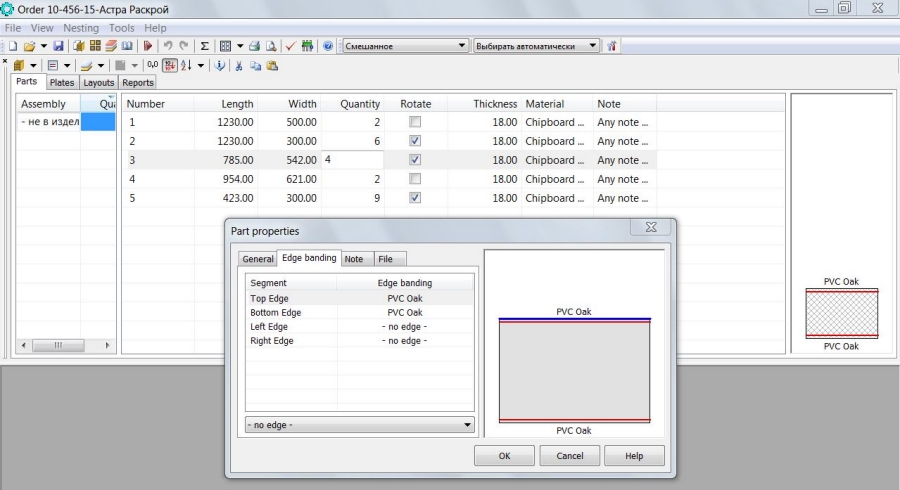
Task: Click the 0,0 decimal format icon
Action: pyautogui.click(x=153, y=65)
